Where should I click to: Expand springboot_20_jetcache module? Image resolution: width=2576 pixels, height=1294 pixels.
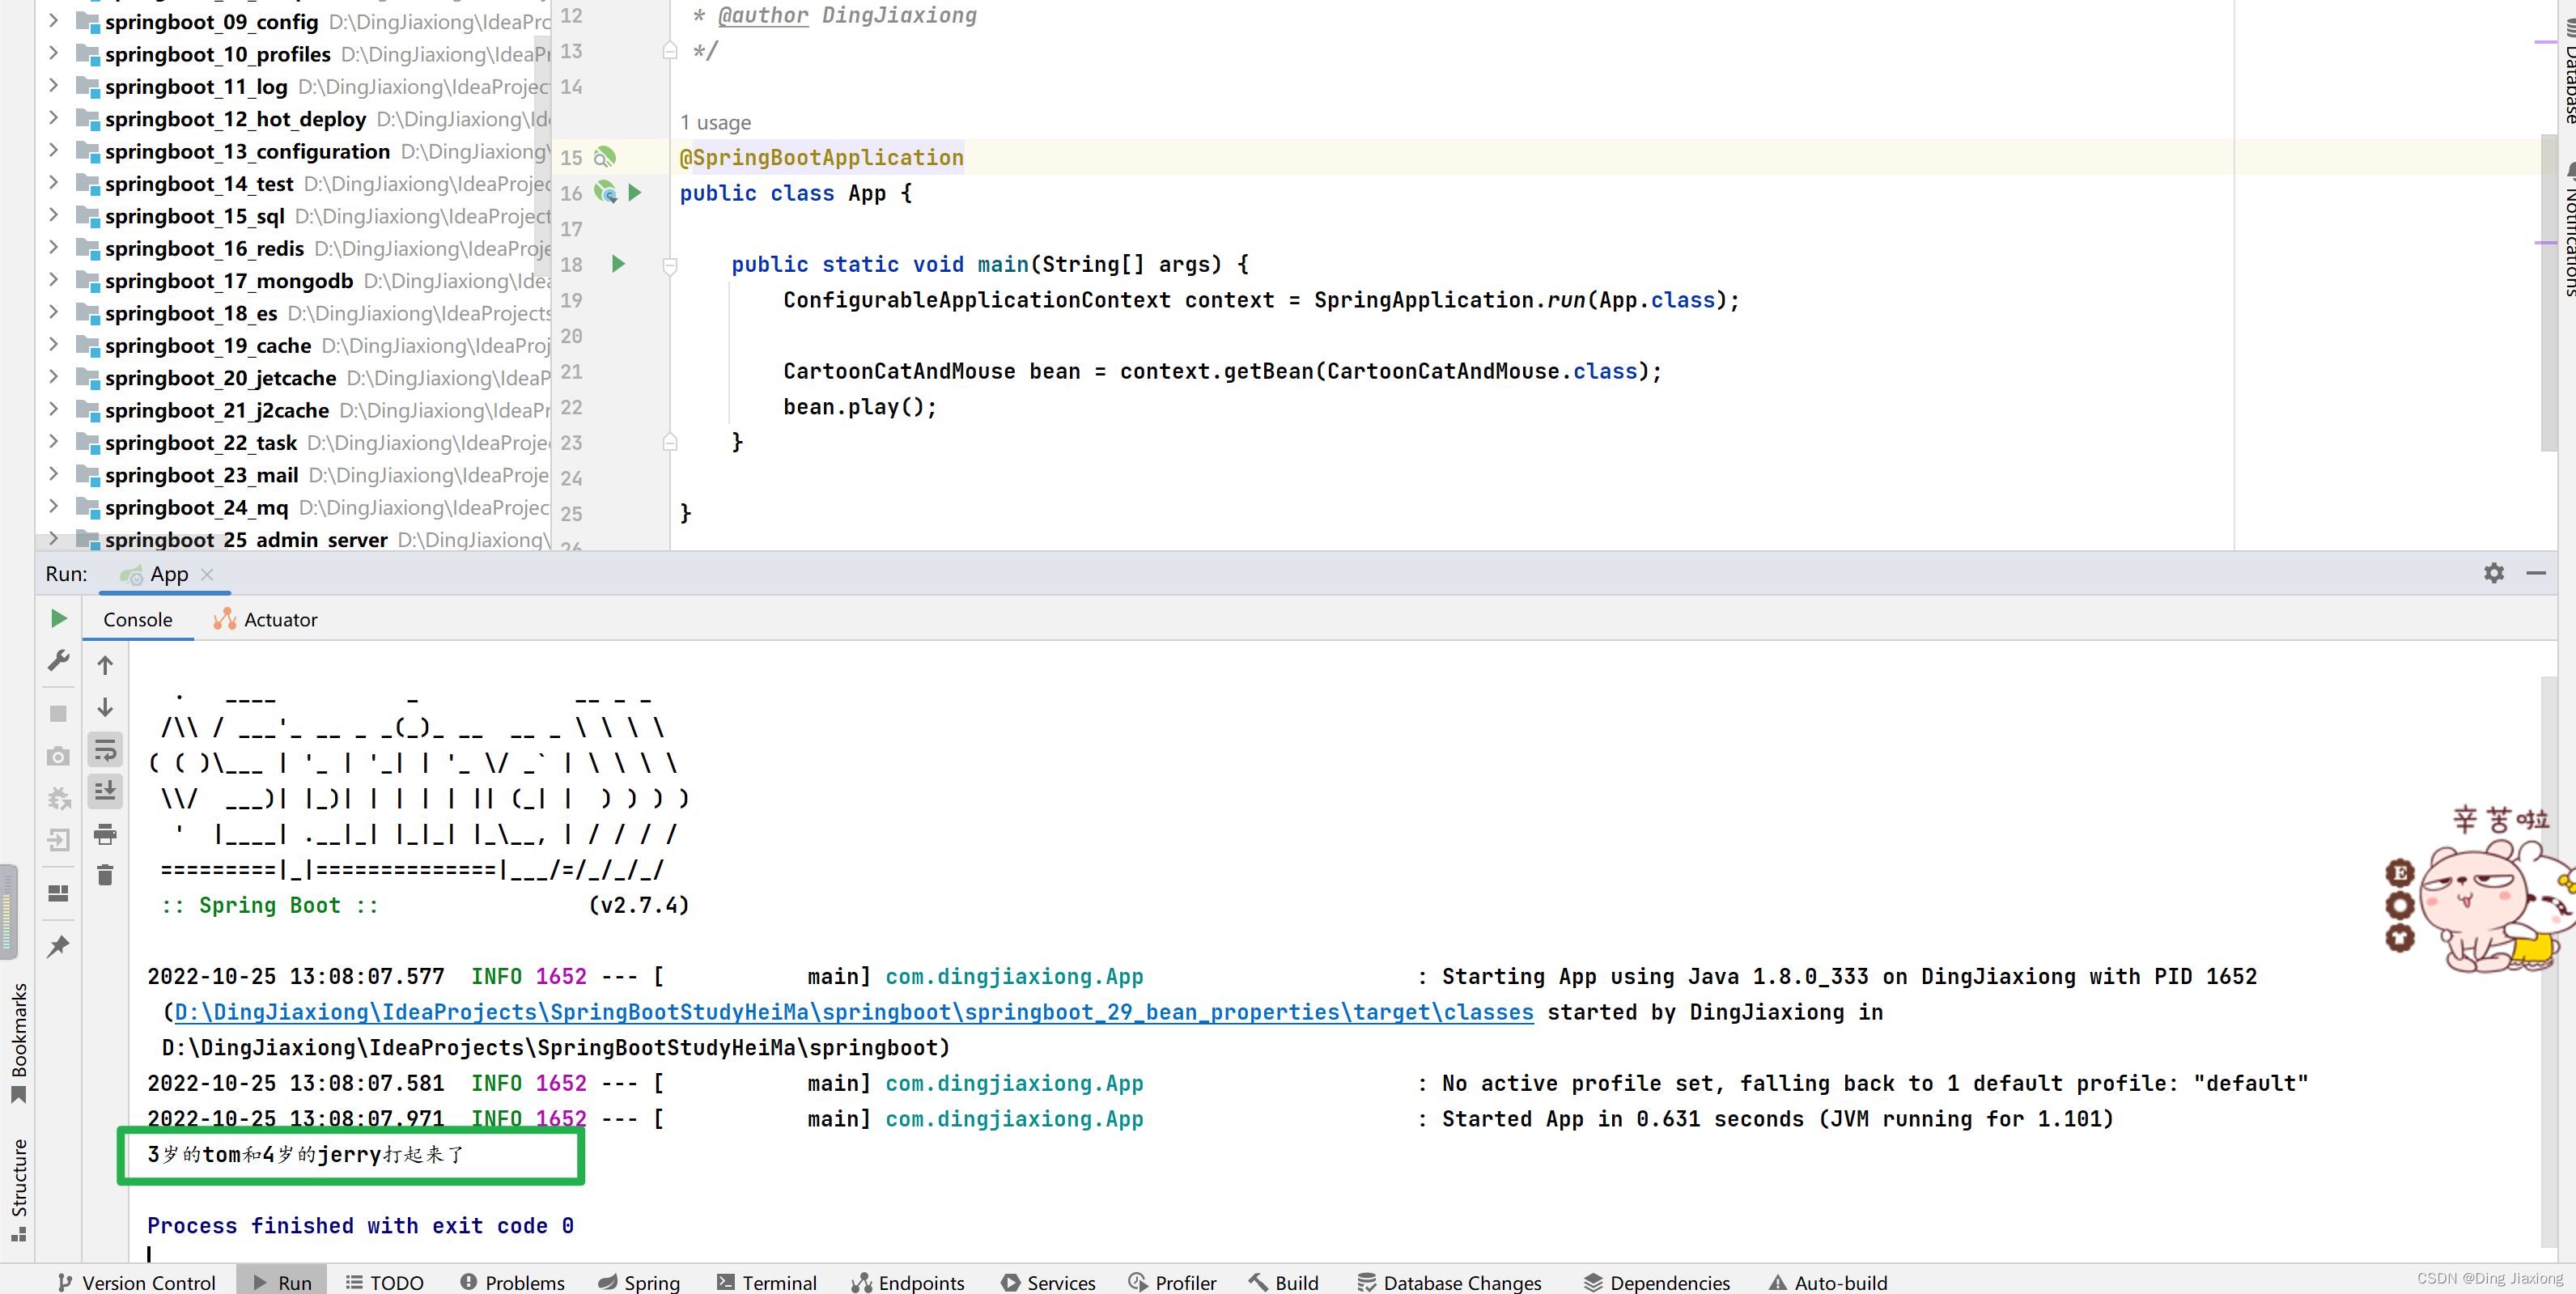coord(53,377)
